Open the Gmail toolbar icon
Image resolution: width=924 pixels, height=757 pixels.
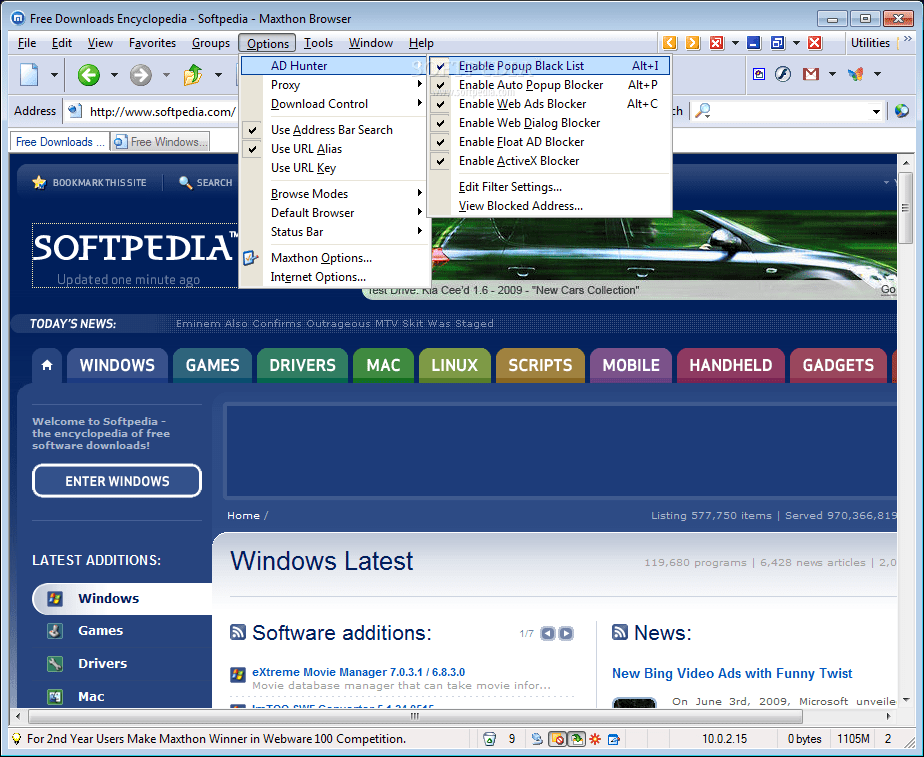pos(811,74)
